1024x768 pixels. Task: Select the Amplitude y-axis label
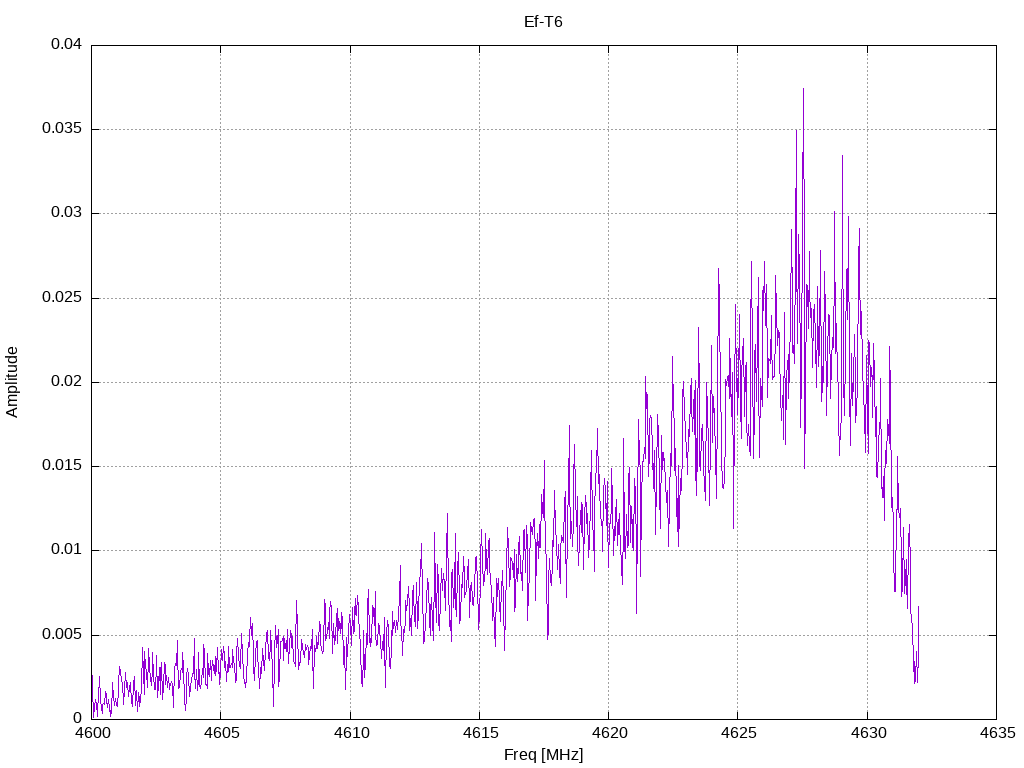click(12, 382)
